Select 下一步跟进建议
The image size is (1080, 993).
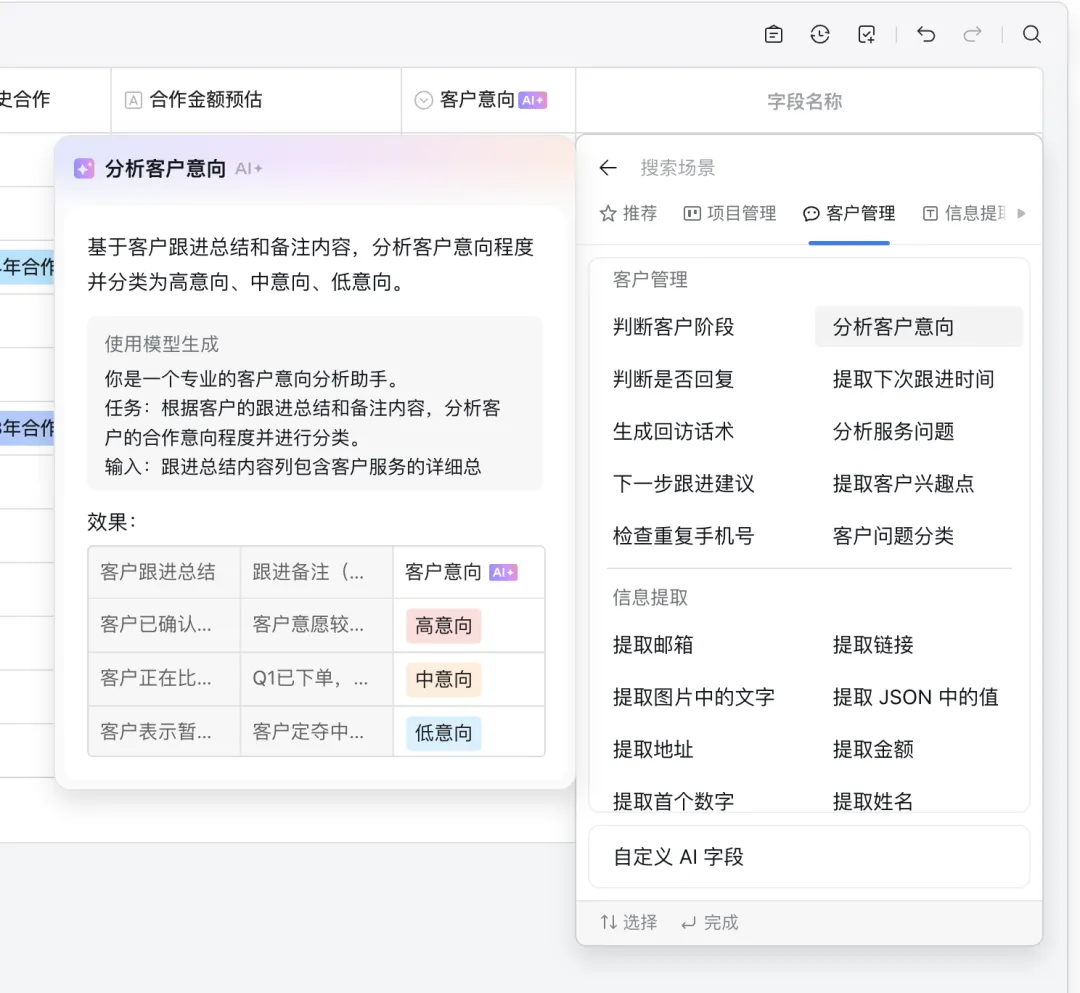click(x=684, y=484)
